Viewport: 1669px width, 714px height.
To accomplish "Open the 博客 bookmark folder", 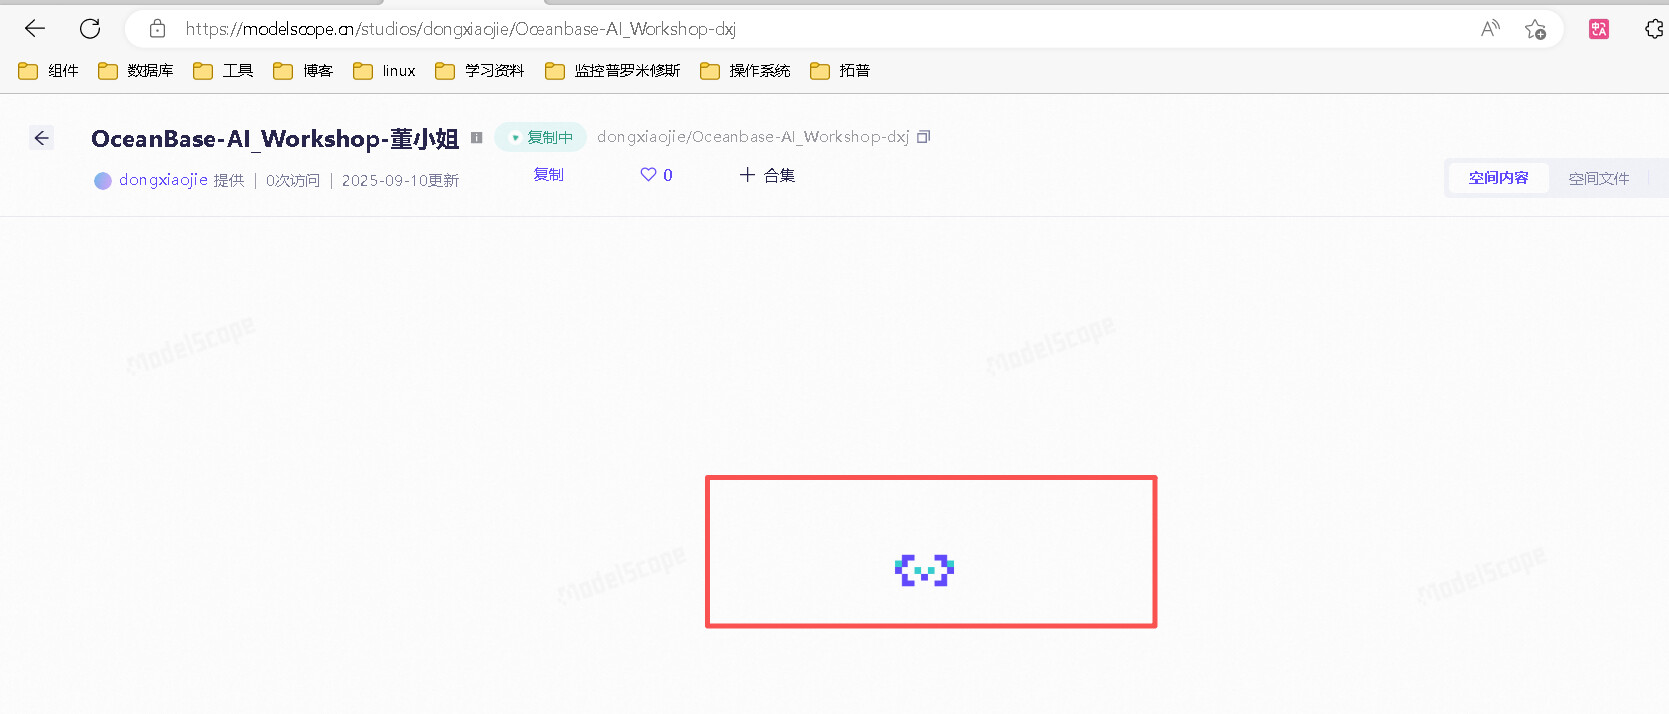I will coord(303,71).
